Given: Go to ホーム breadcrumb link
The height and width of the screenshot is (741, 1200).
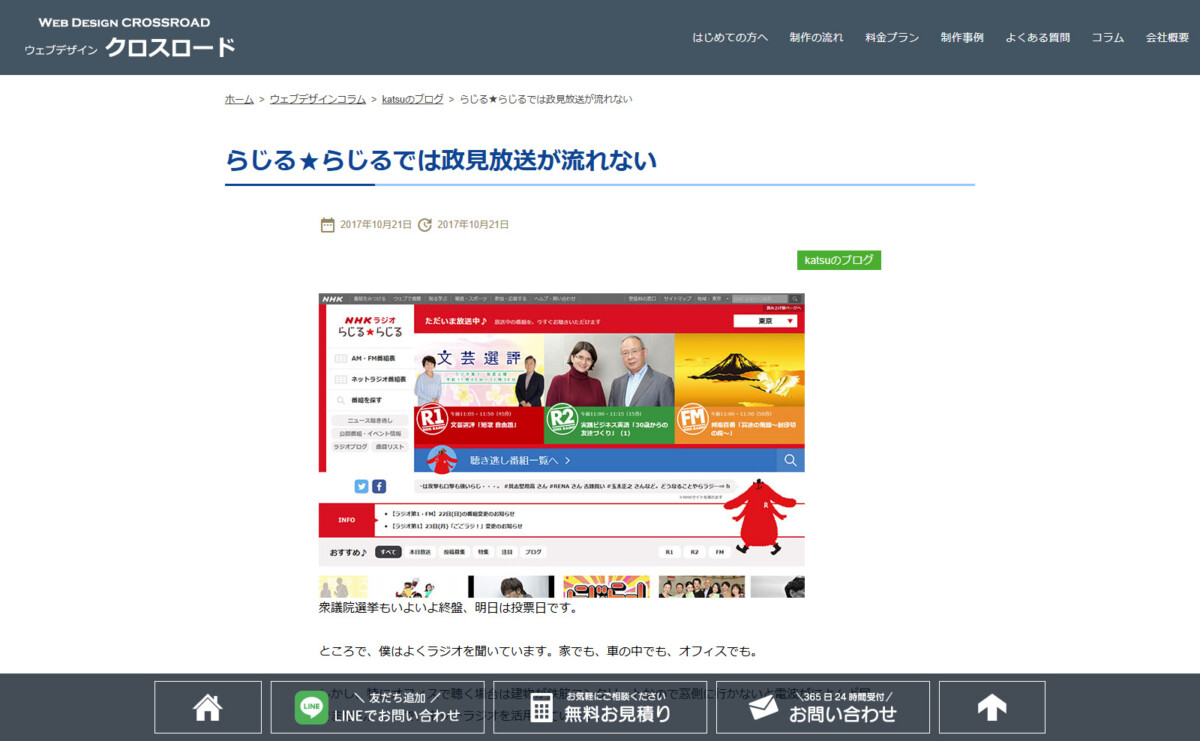Looking at the screenshot, I should (x=239, y=99).
